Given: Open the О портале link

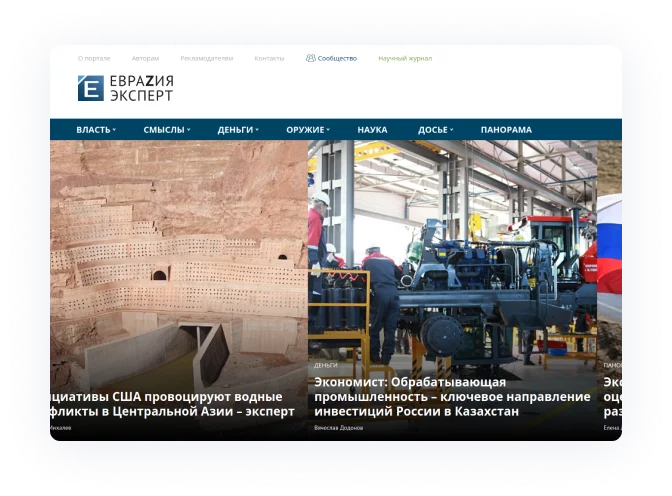Looking at the screenshot, I should (x=94, y=58).
